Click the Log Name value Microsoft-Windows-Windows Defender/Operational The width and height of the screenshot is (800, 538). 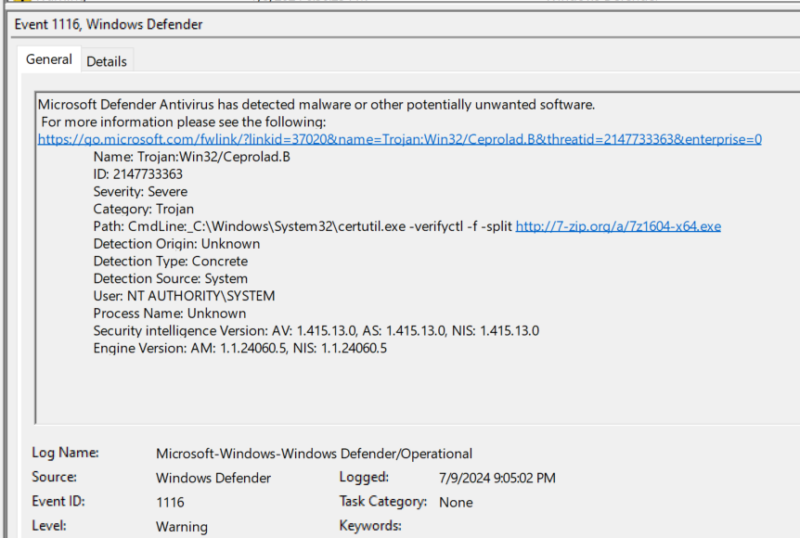coord(314,453)
